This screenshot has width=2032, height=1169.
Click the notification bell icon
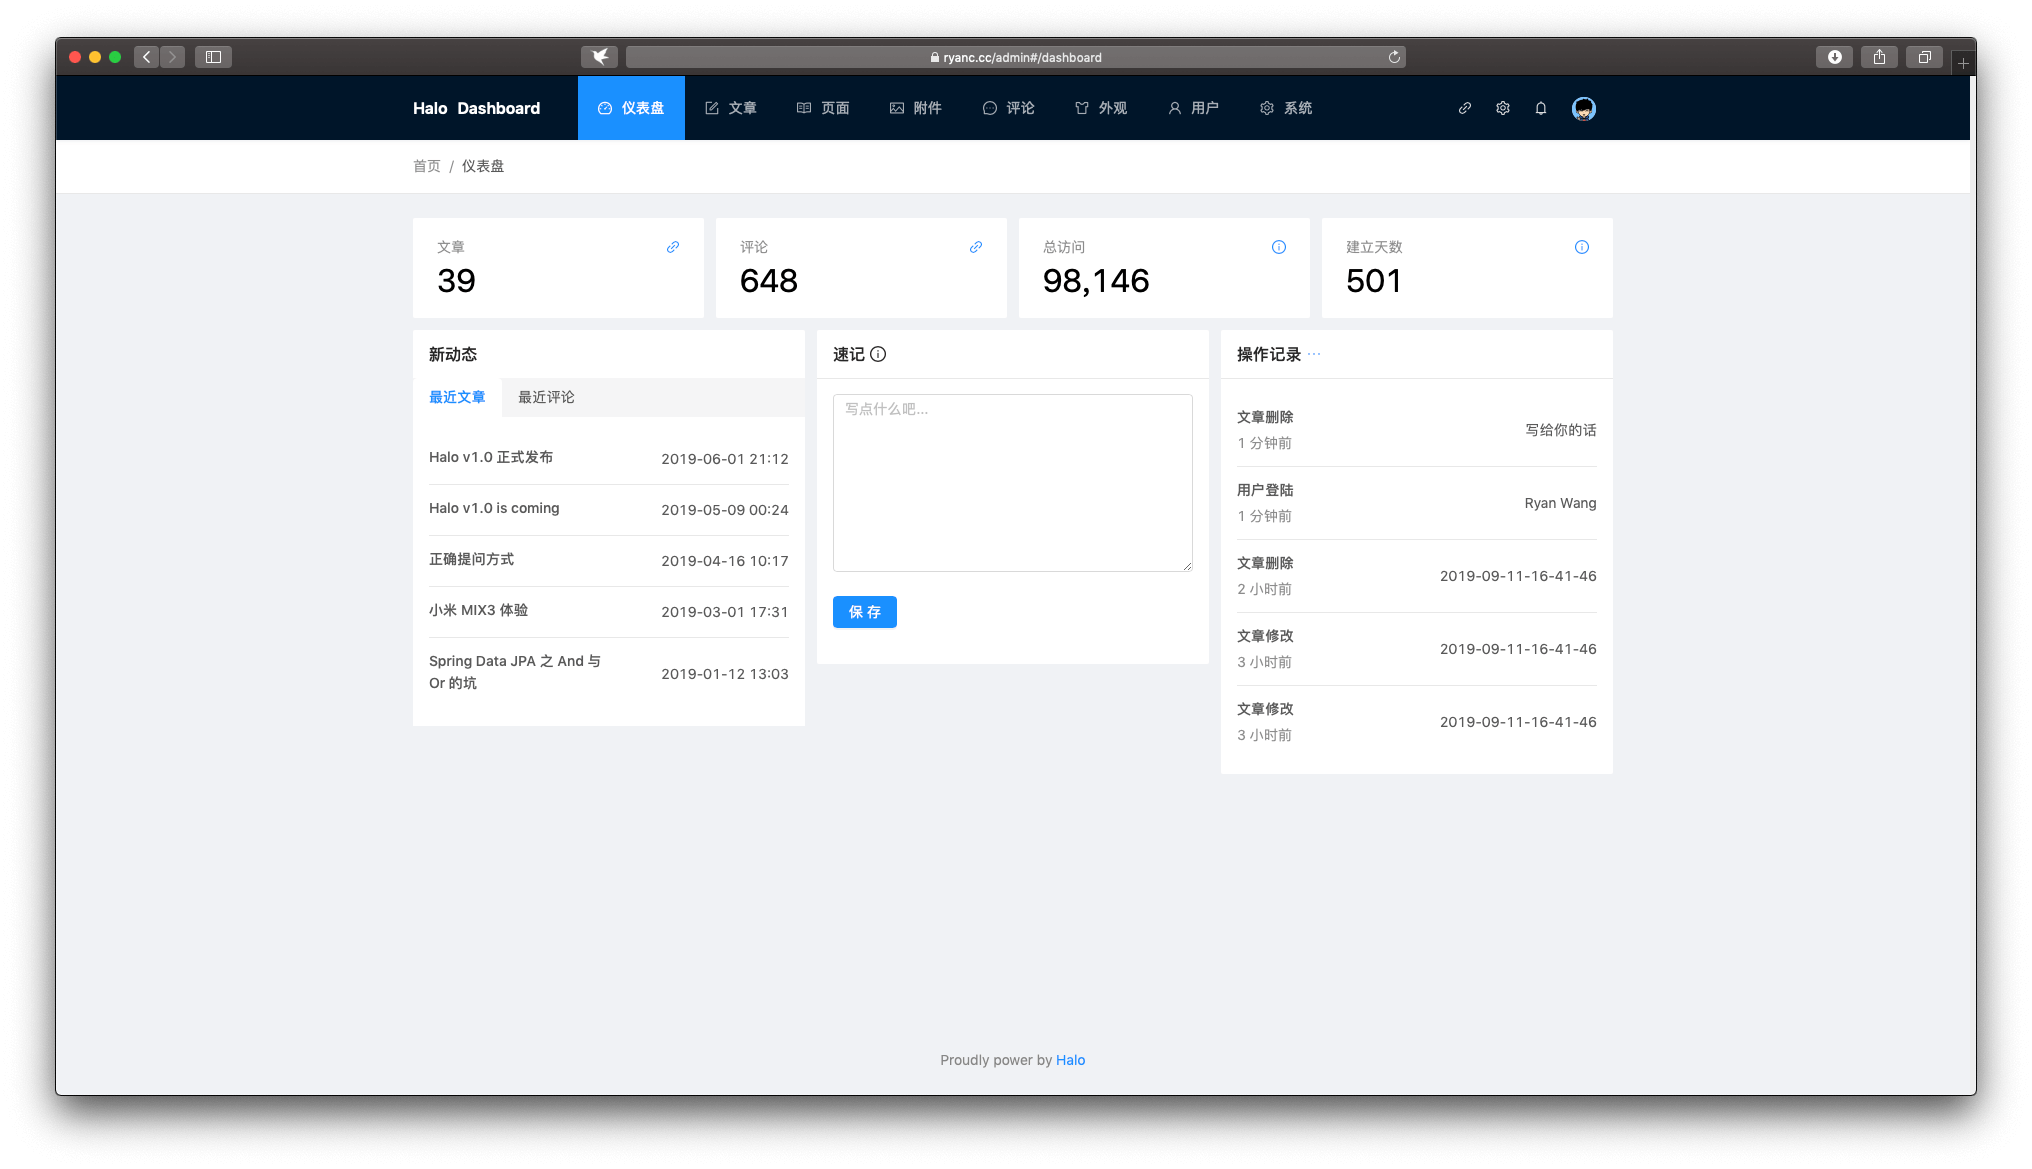(1541, 108)
